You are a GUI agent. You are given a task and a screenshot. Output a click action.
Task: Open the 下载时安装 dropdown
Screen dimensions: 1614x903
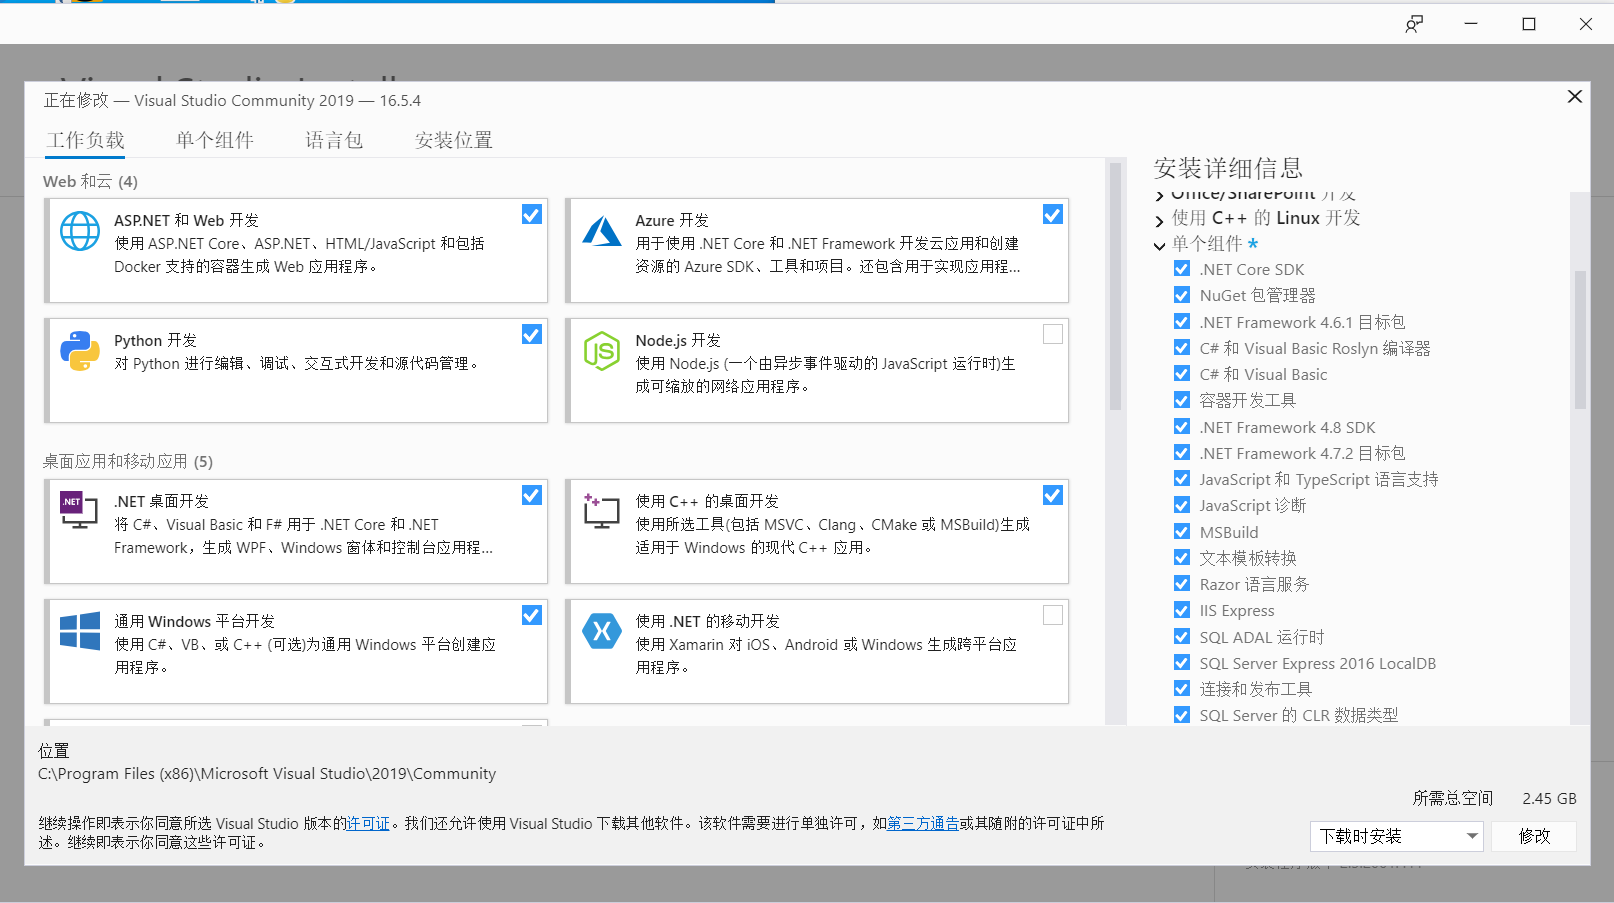pos(1396,836)
